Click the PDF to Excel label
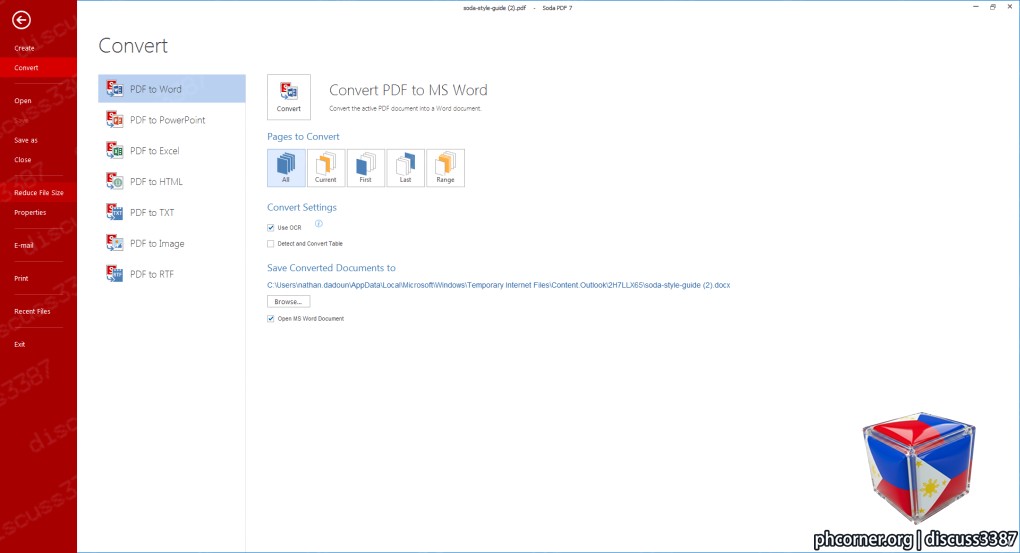1020x553 pixels. coord(155,151)
